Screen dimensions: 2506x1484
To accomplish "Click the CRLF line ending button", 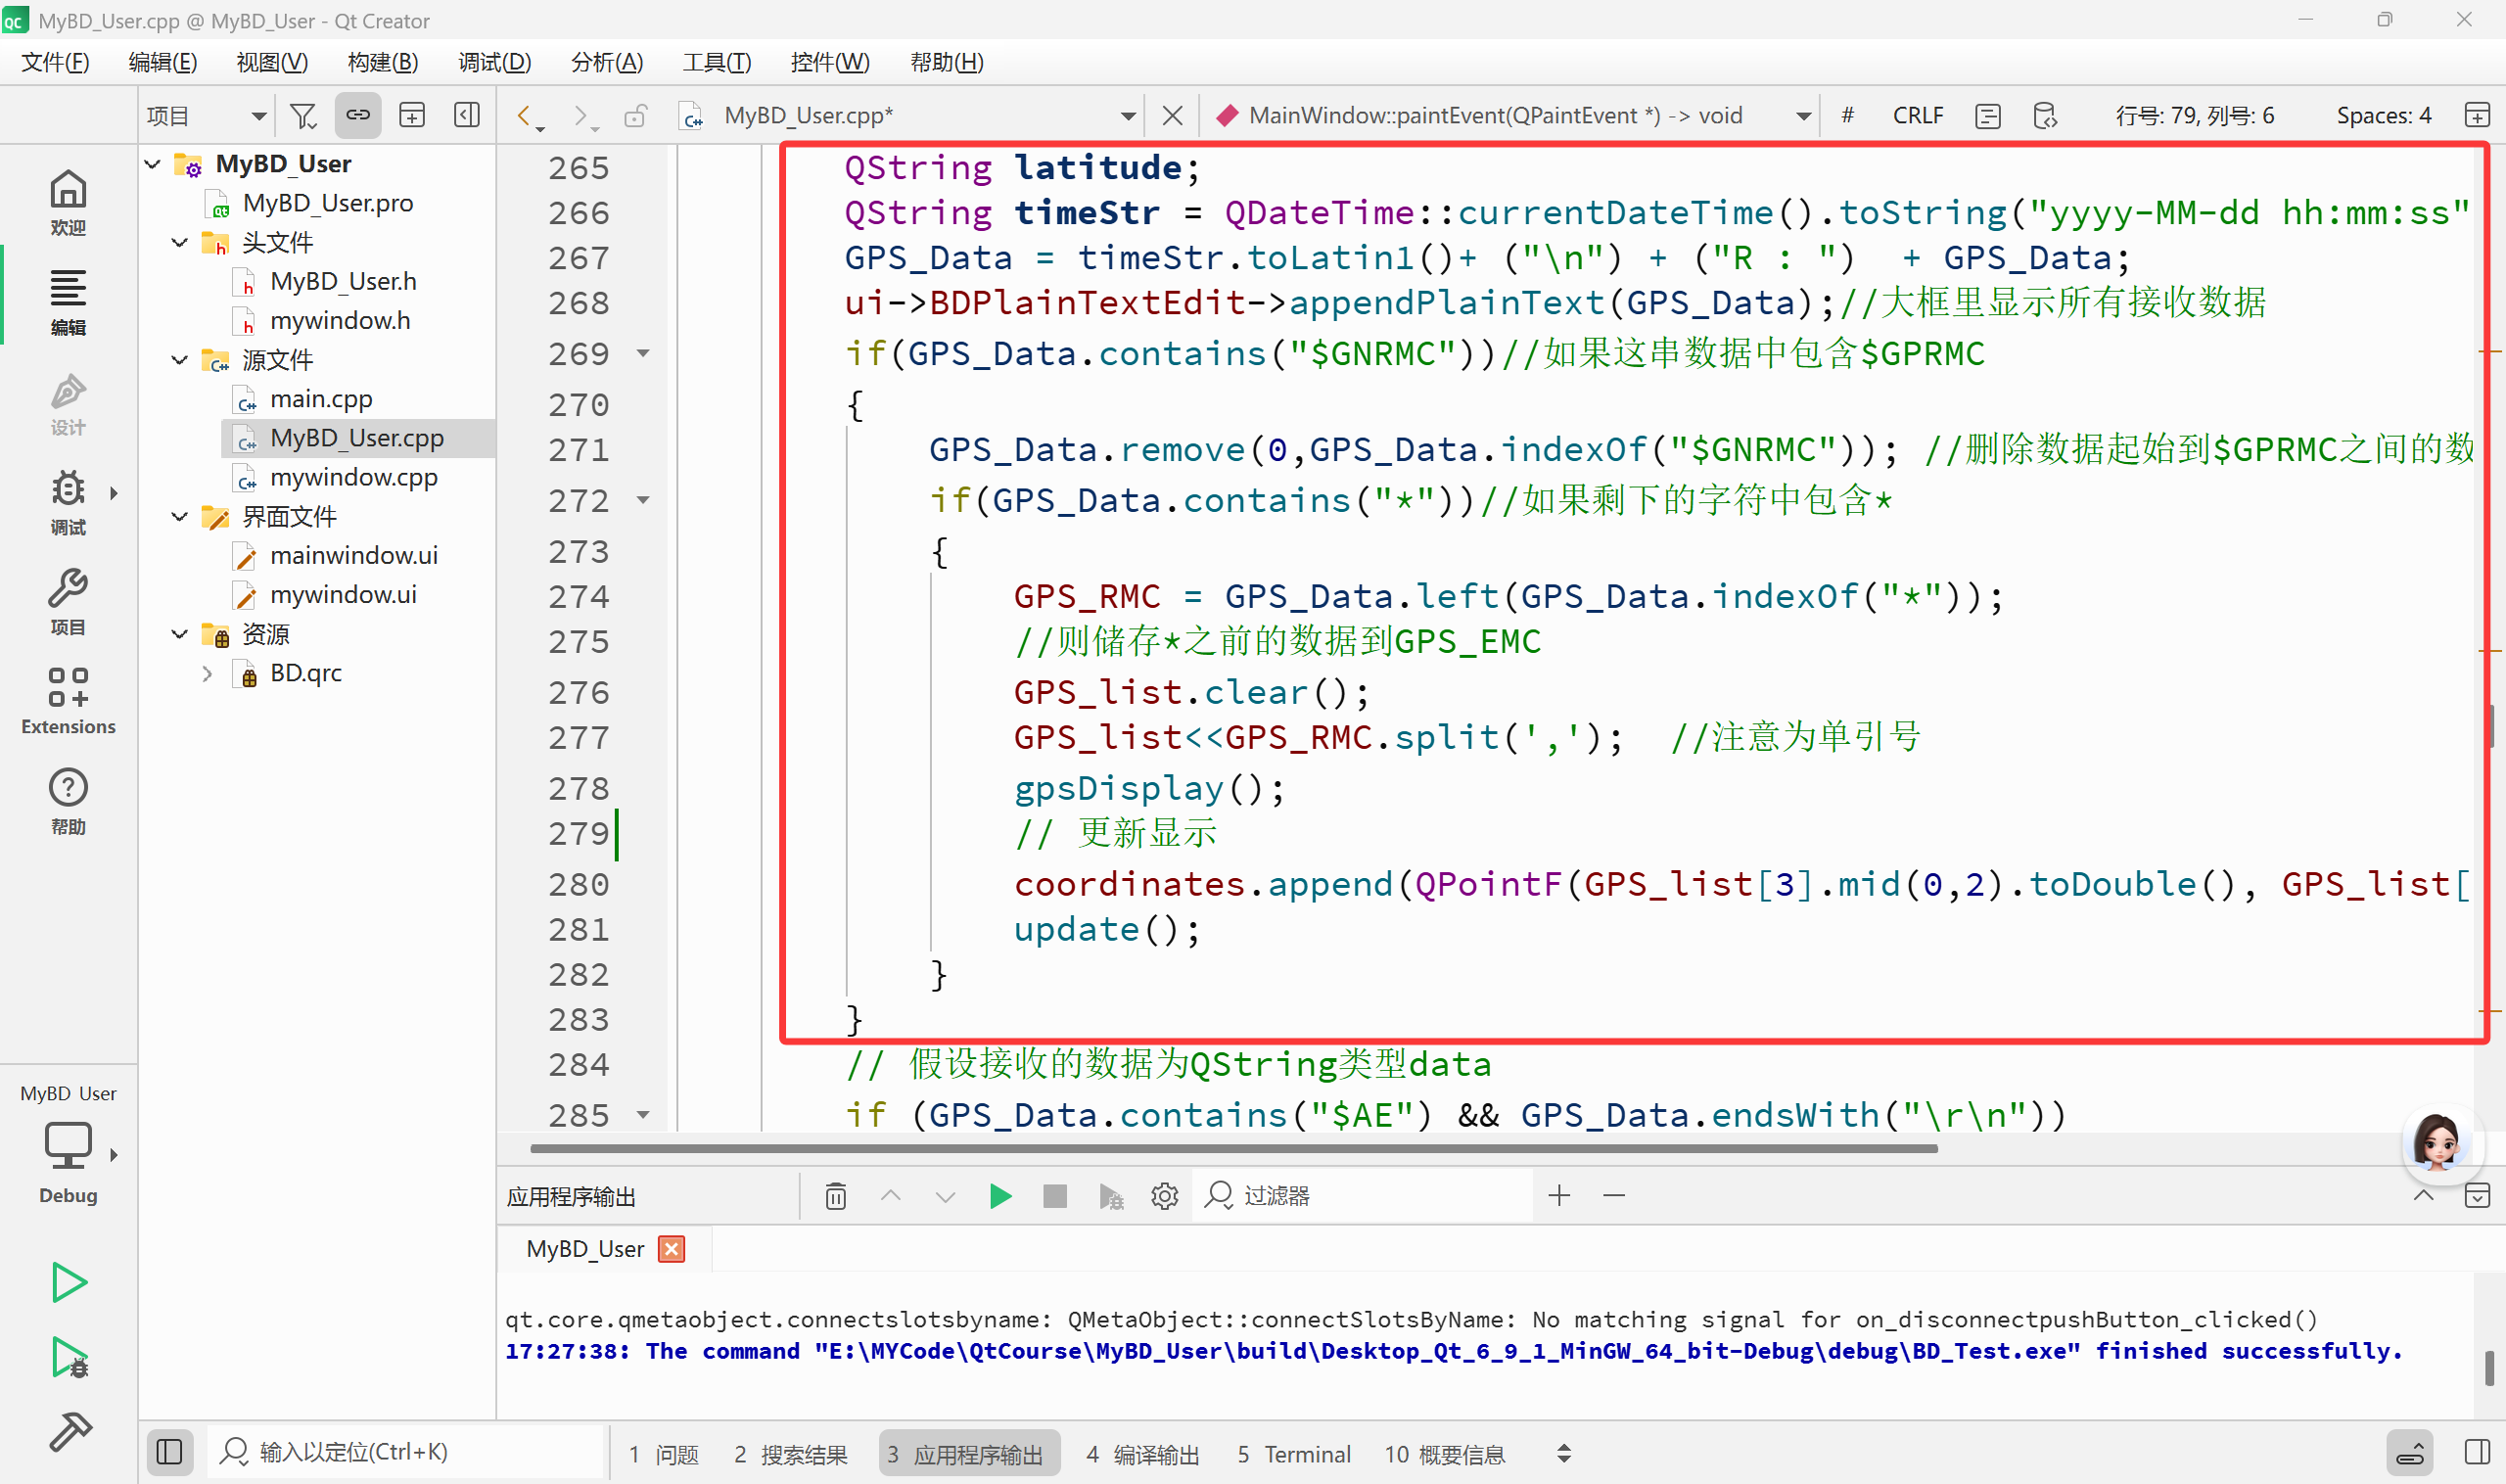I will point(1917,116).
